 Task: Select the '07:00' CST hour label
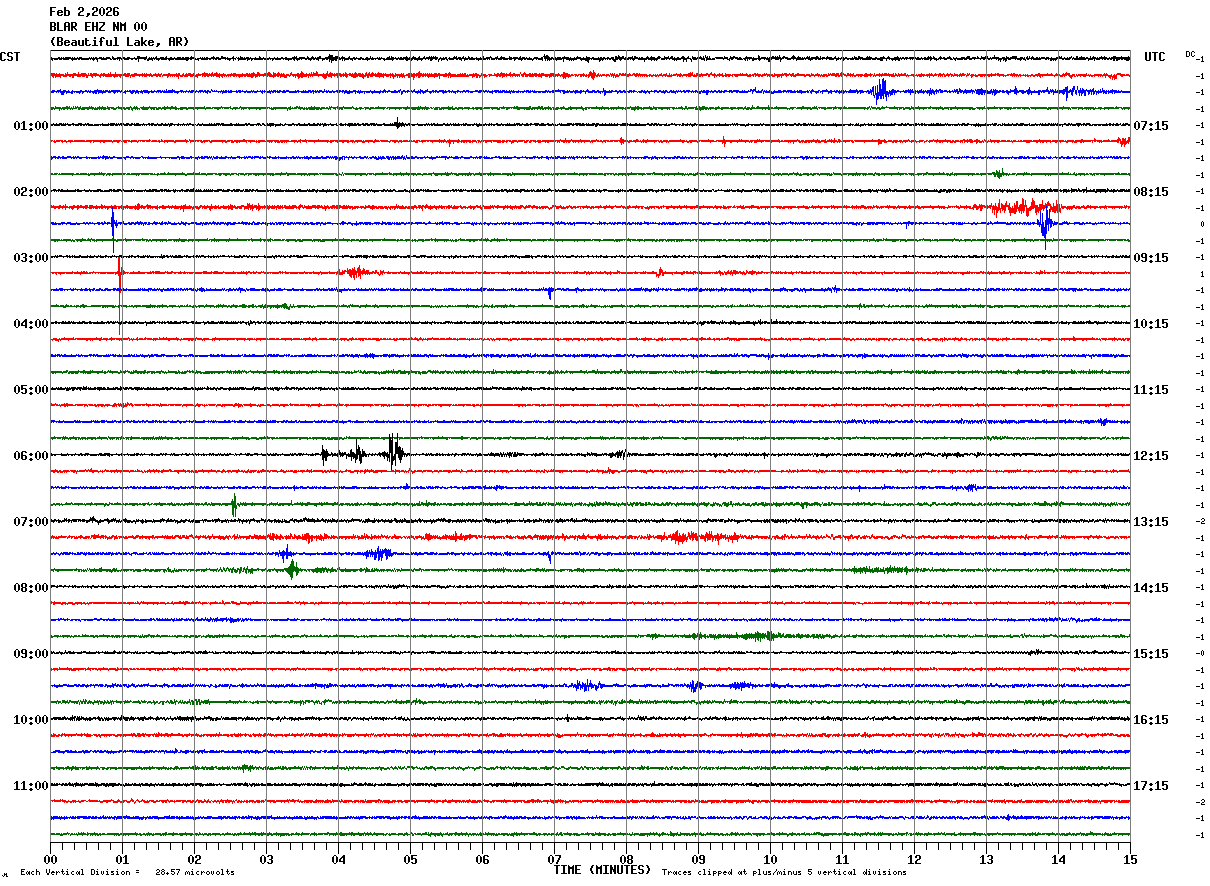tap(31, 522)
